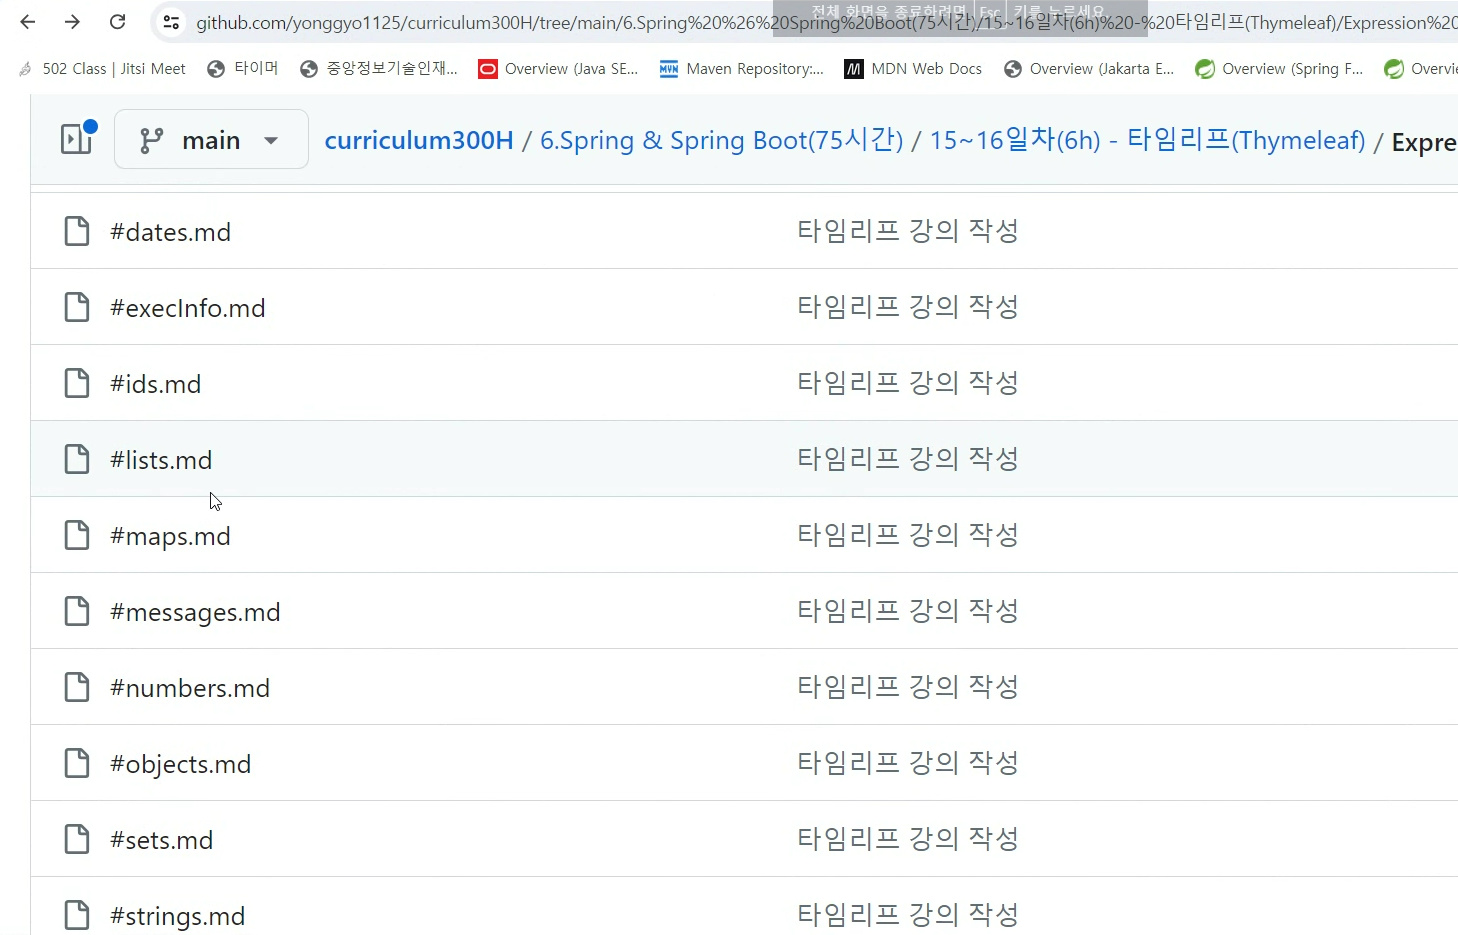Image resolution: width=1458 pixels, height=935 pixels.
Task: Open the #execInfo.md file
Action: pos(188,308)
